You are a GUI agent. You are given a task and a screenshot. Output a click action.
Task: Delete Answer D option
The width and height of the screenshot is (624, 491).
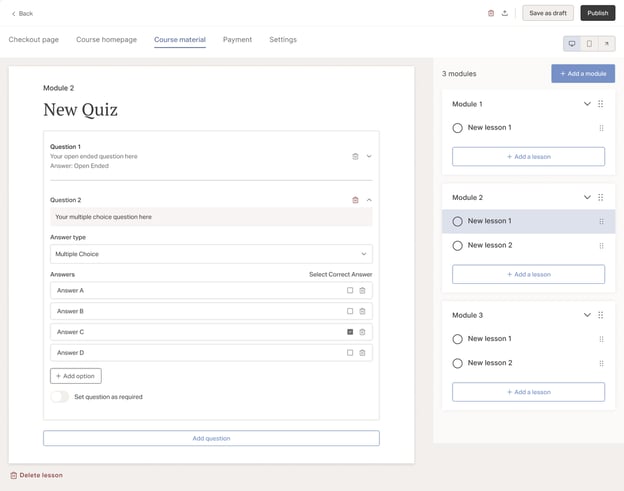coord(362,353)
